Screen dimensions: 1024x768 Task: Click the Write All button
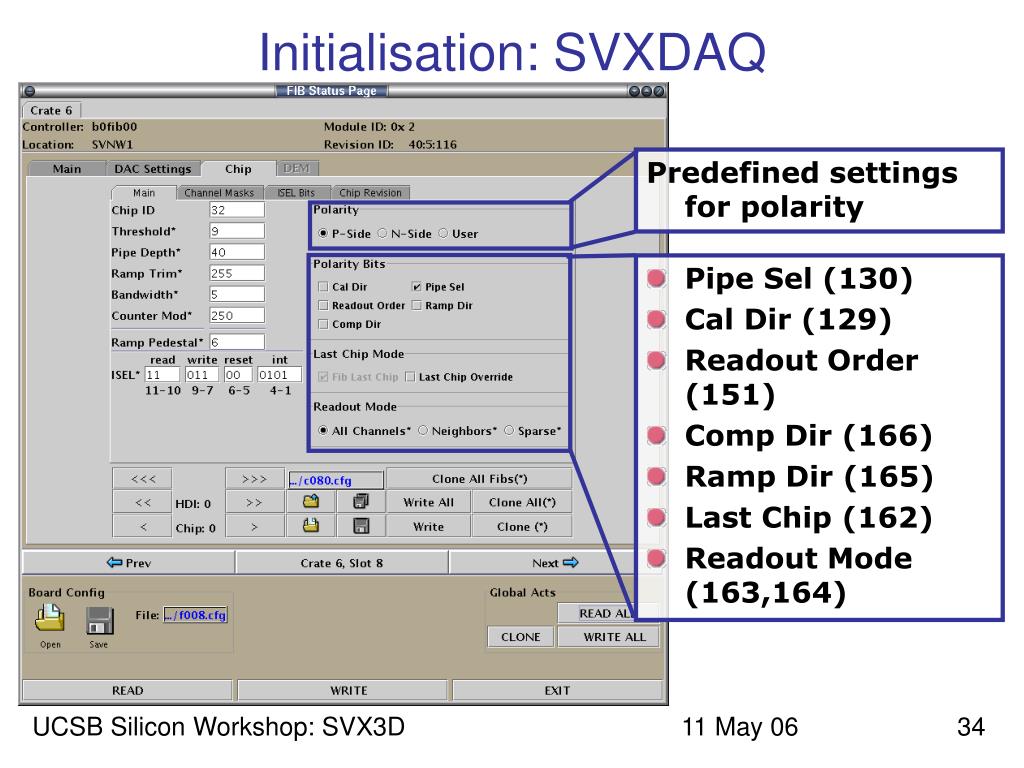click(428, 502)
